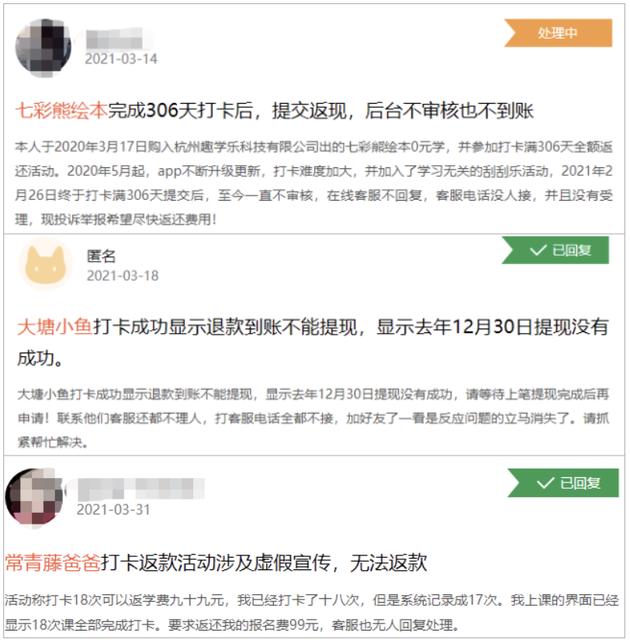Open complaint title about 306天打卡 cashback
Viewport: 630px width, 643px height.
pos(321,110)
